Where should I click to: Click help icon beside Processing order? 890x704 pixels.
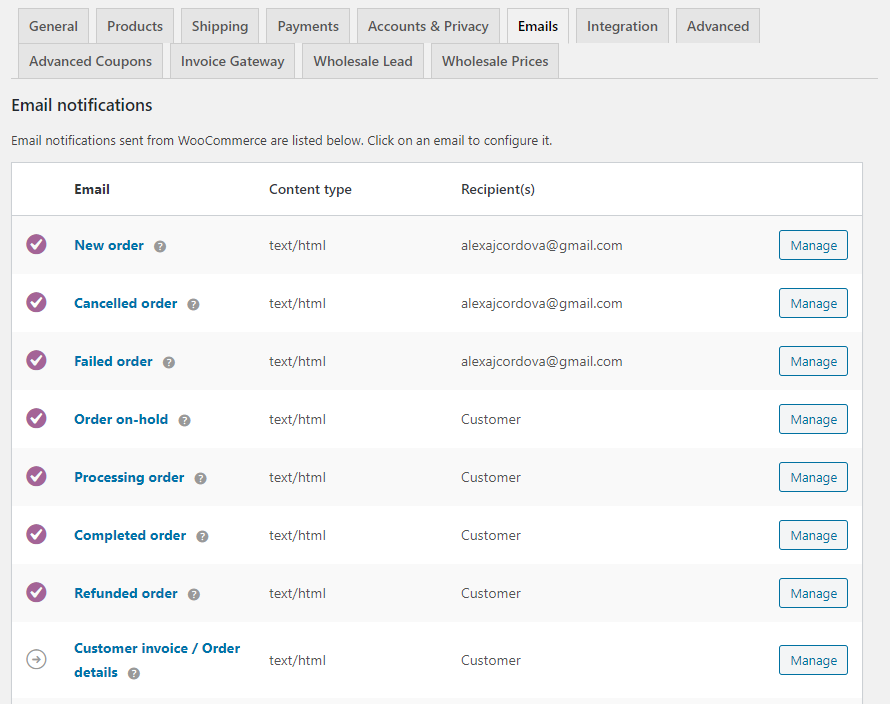point(200,478)
